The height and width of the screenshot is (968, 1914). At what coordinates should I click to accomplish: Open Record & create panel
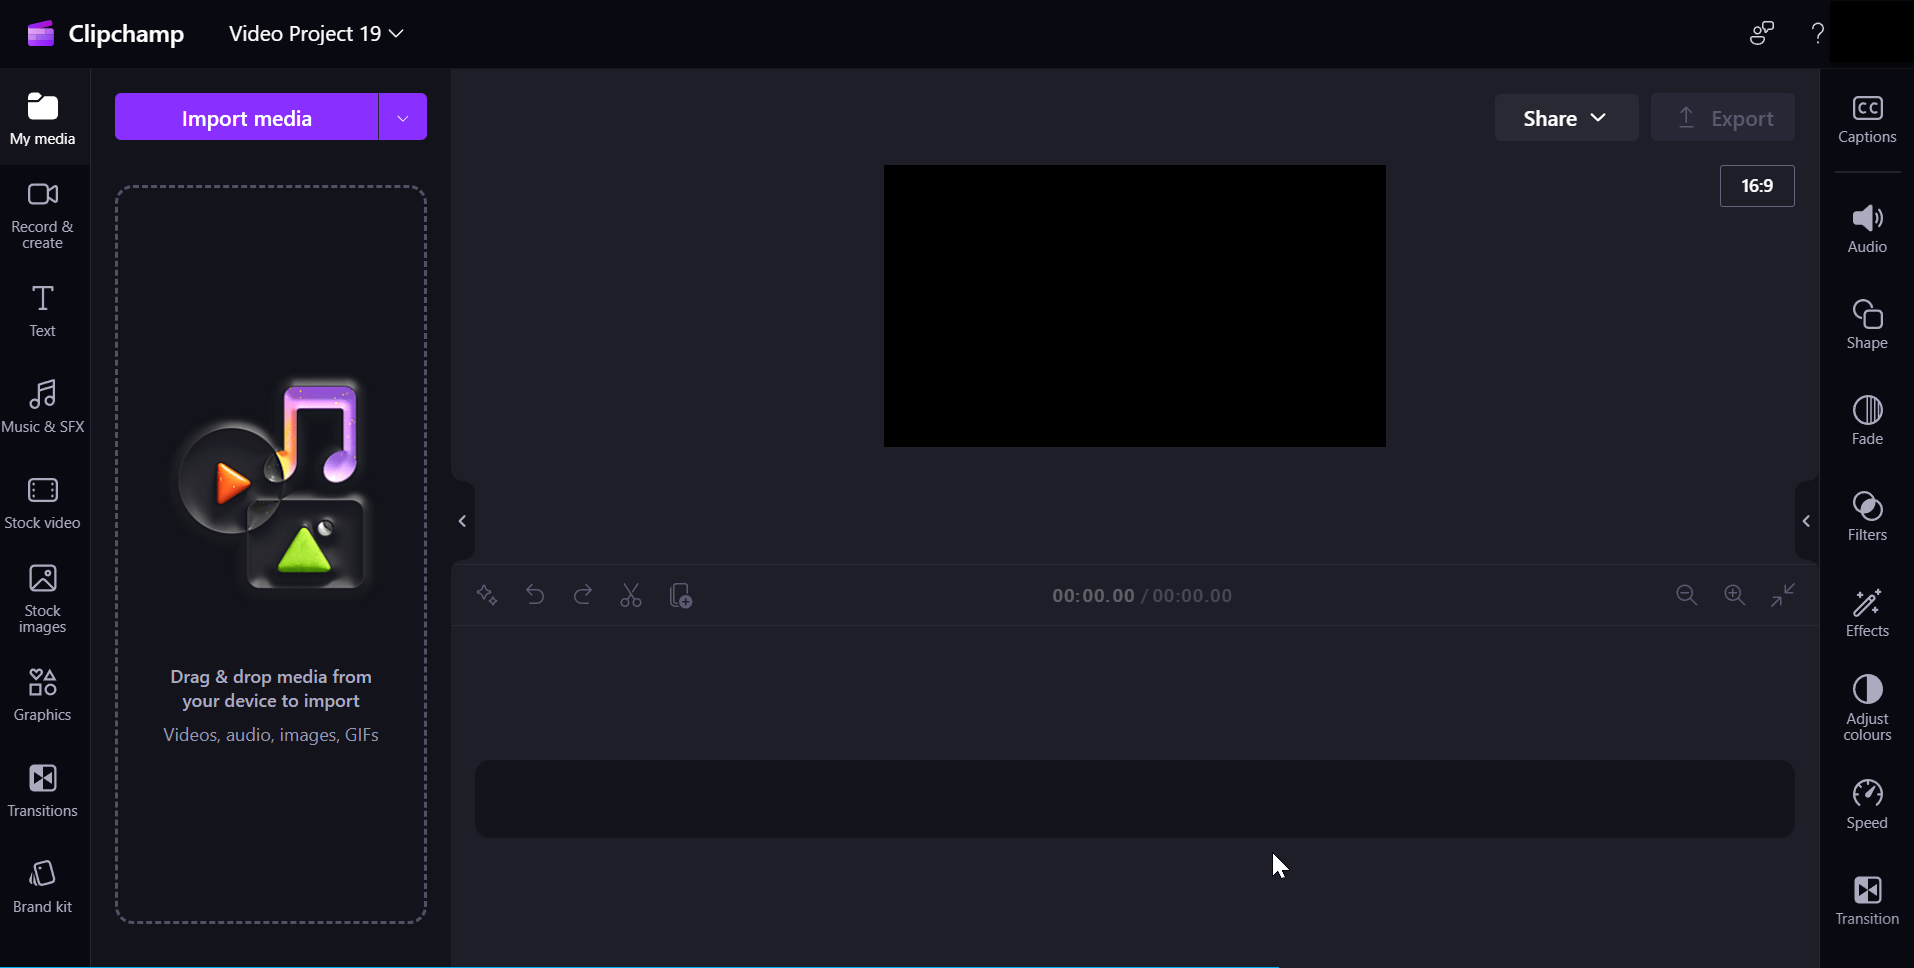tap(43, 215)
